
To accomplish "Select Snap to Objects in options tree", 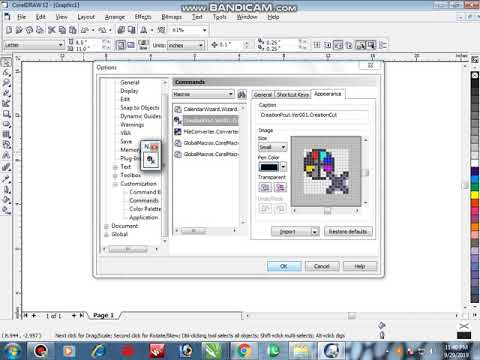I will point(140,108).
